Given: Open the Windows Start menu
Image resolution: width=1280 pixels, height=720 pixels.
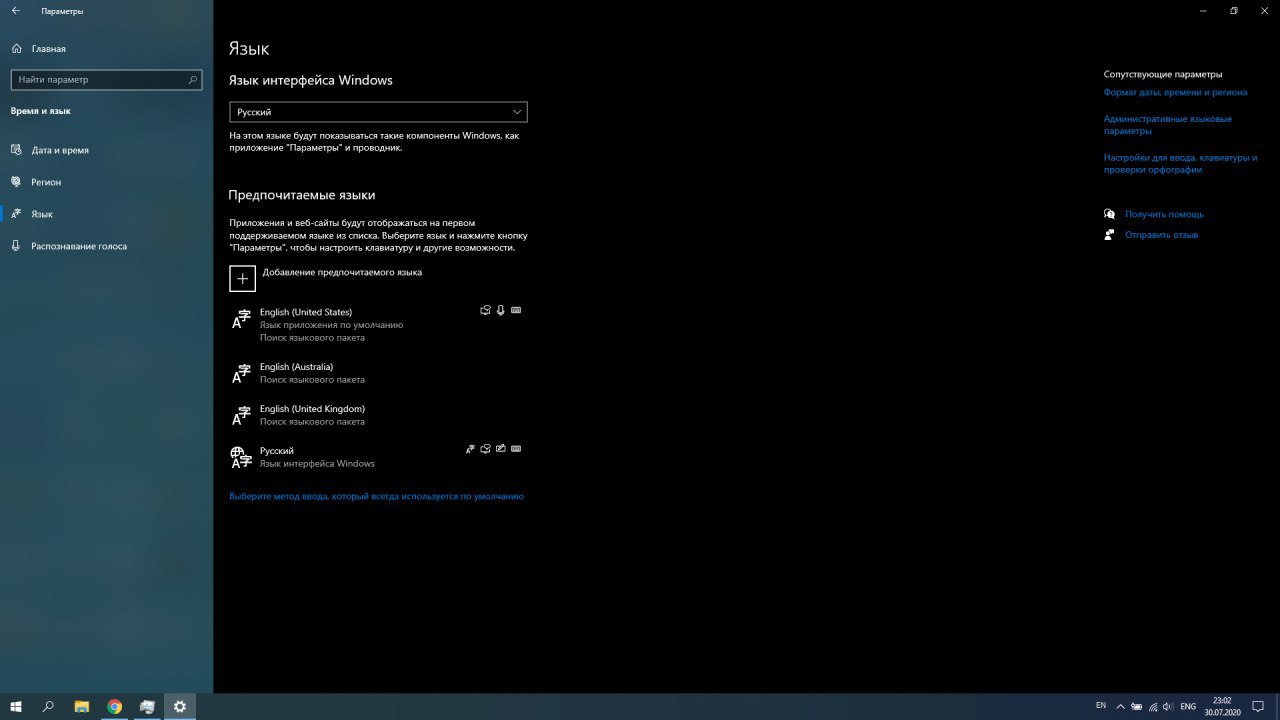Looking at the screenshot, I should [x=16, y=706].
